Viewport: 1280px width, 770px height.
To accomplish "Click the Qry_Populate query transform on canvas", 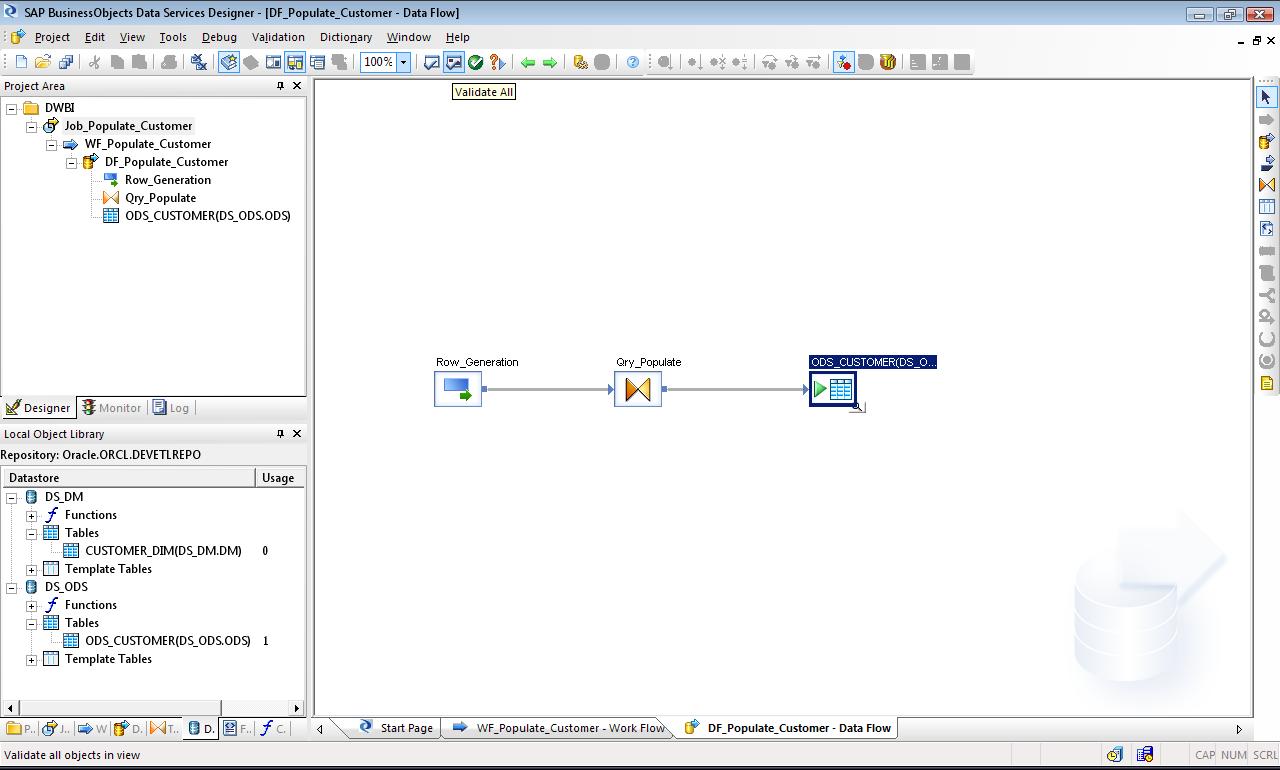I will pos(638,389).
